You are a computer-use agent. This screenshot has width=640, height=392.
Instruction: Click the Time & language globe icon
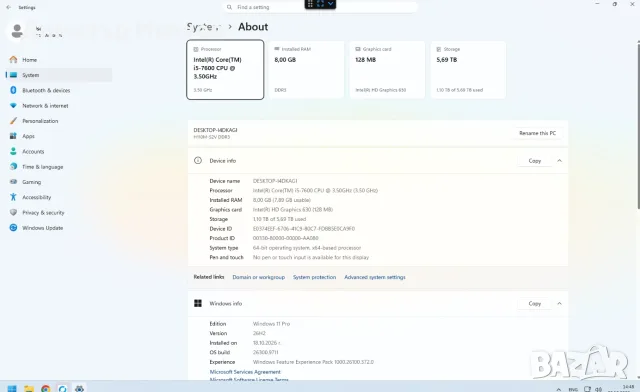tap(13, 167)
